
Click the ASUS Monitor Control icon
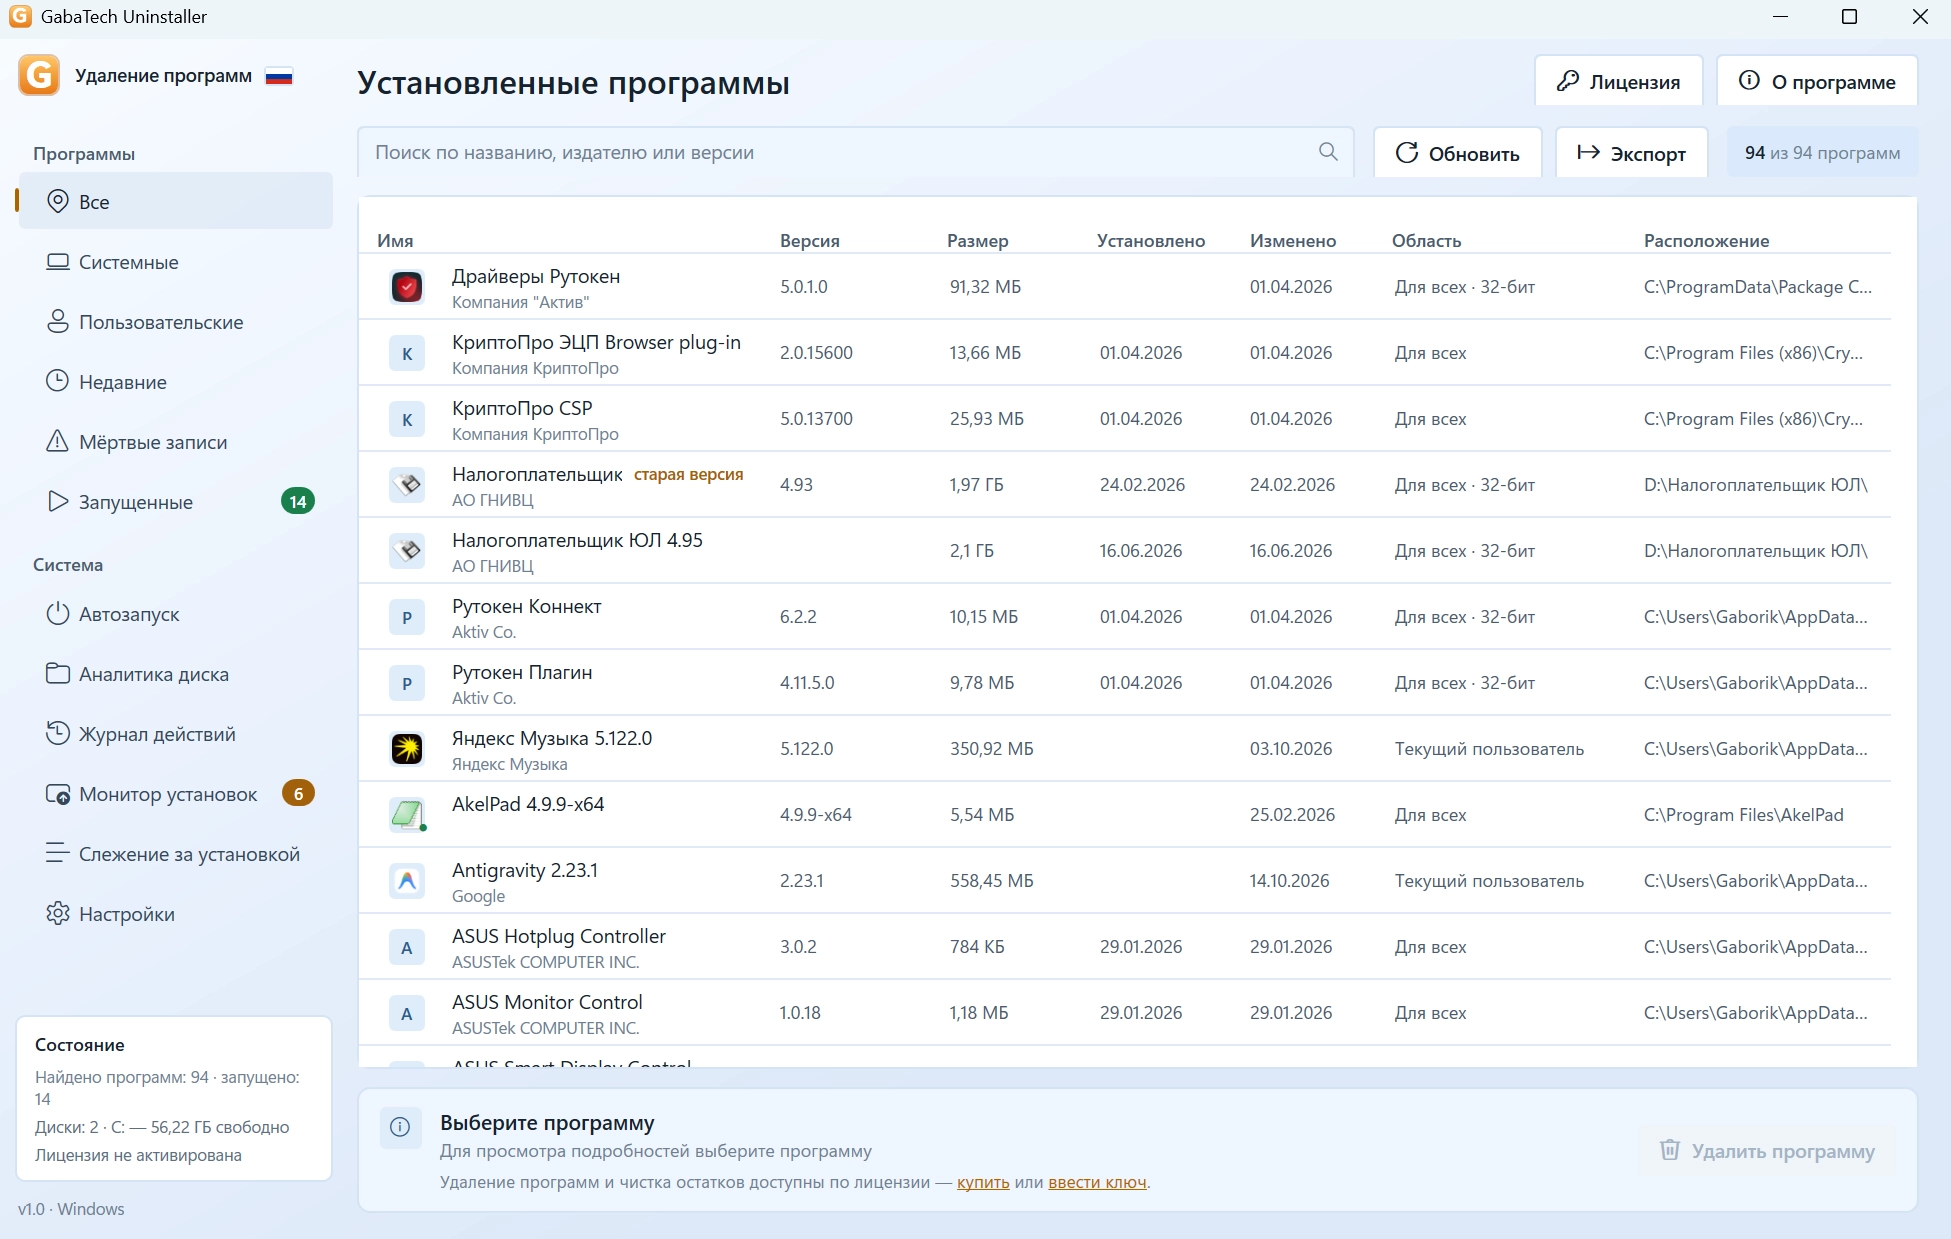click(407, 1013)
